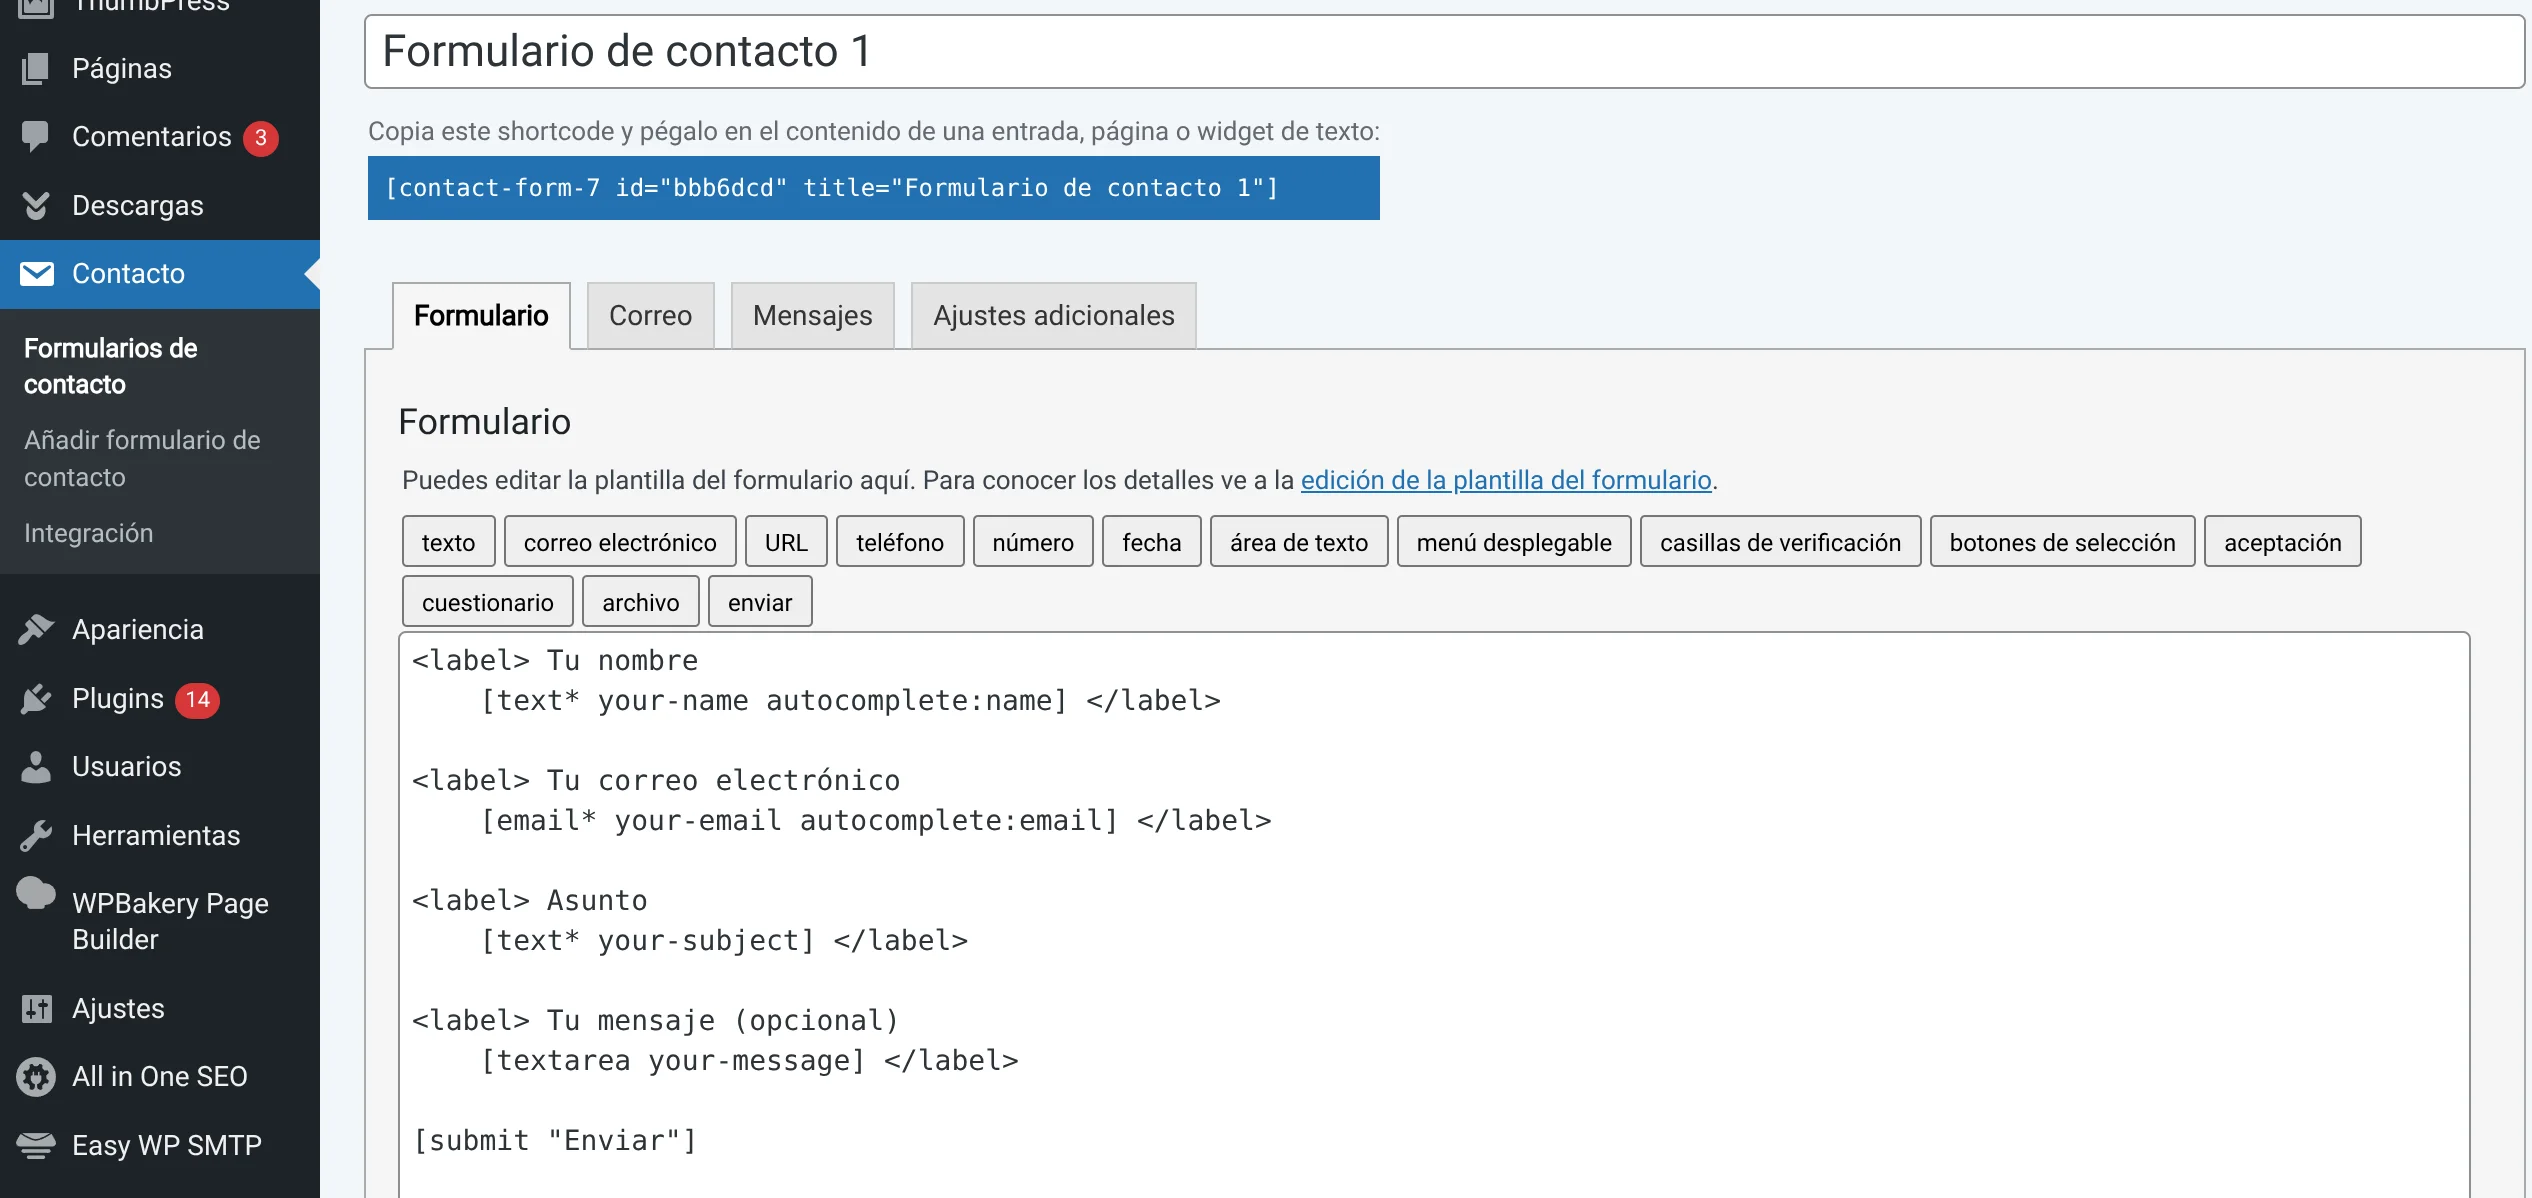Switch to the Correo tab
The width and height of the screenshot is (2532, 1198).
[x=650, y=316]
